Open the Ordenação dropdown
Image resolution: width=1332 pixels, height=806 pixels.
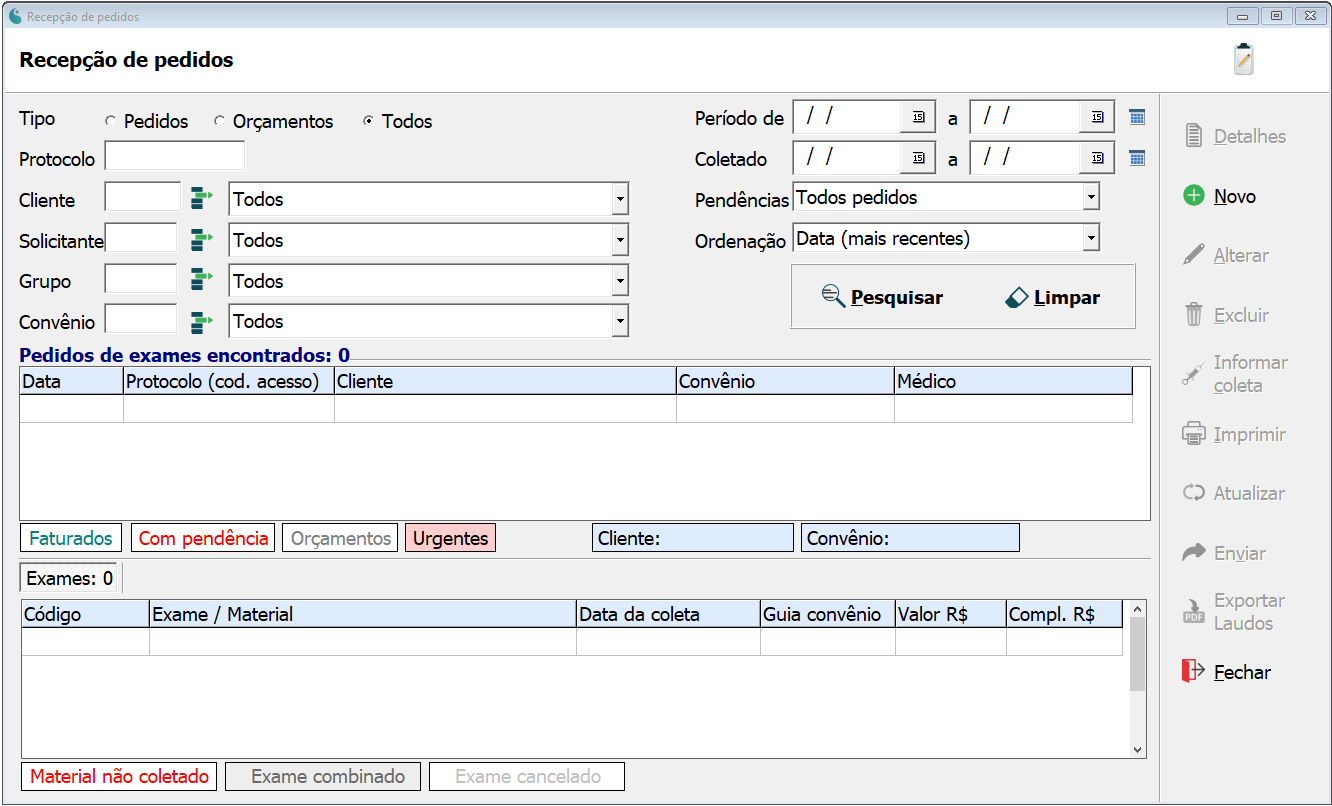coord(1091,238)
